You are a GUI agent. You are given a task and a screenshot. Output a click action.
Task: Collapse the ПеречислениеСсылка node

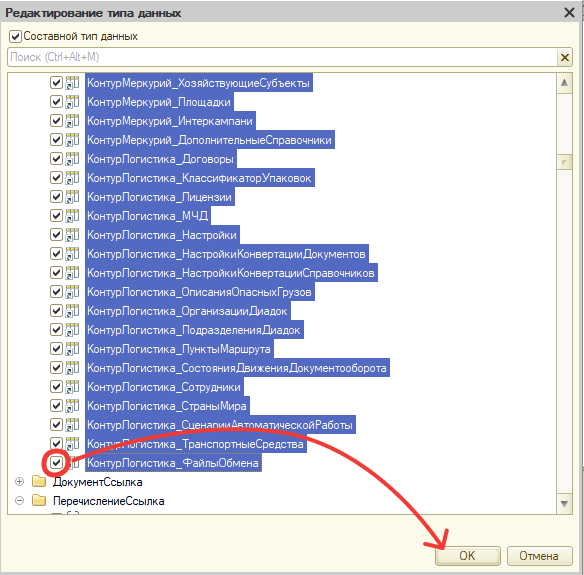19,501
